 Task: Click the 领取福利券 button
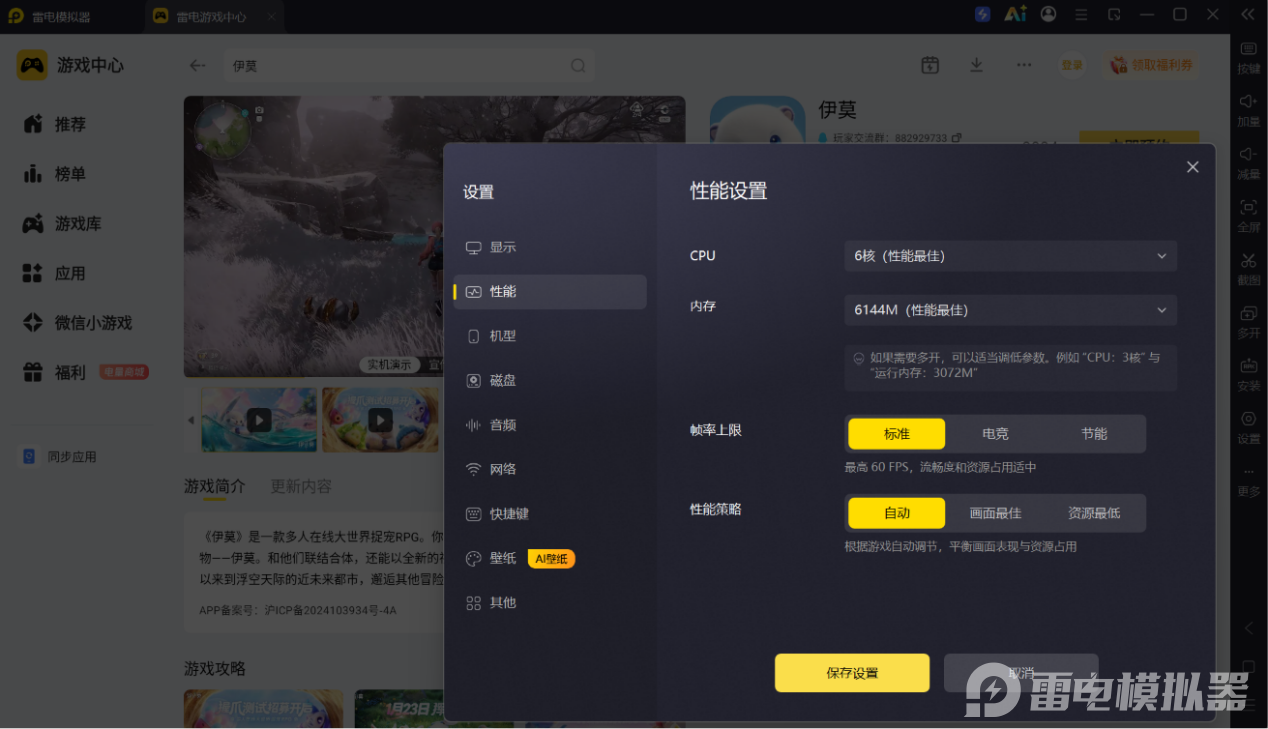[1152, 65]
